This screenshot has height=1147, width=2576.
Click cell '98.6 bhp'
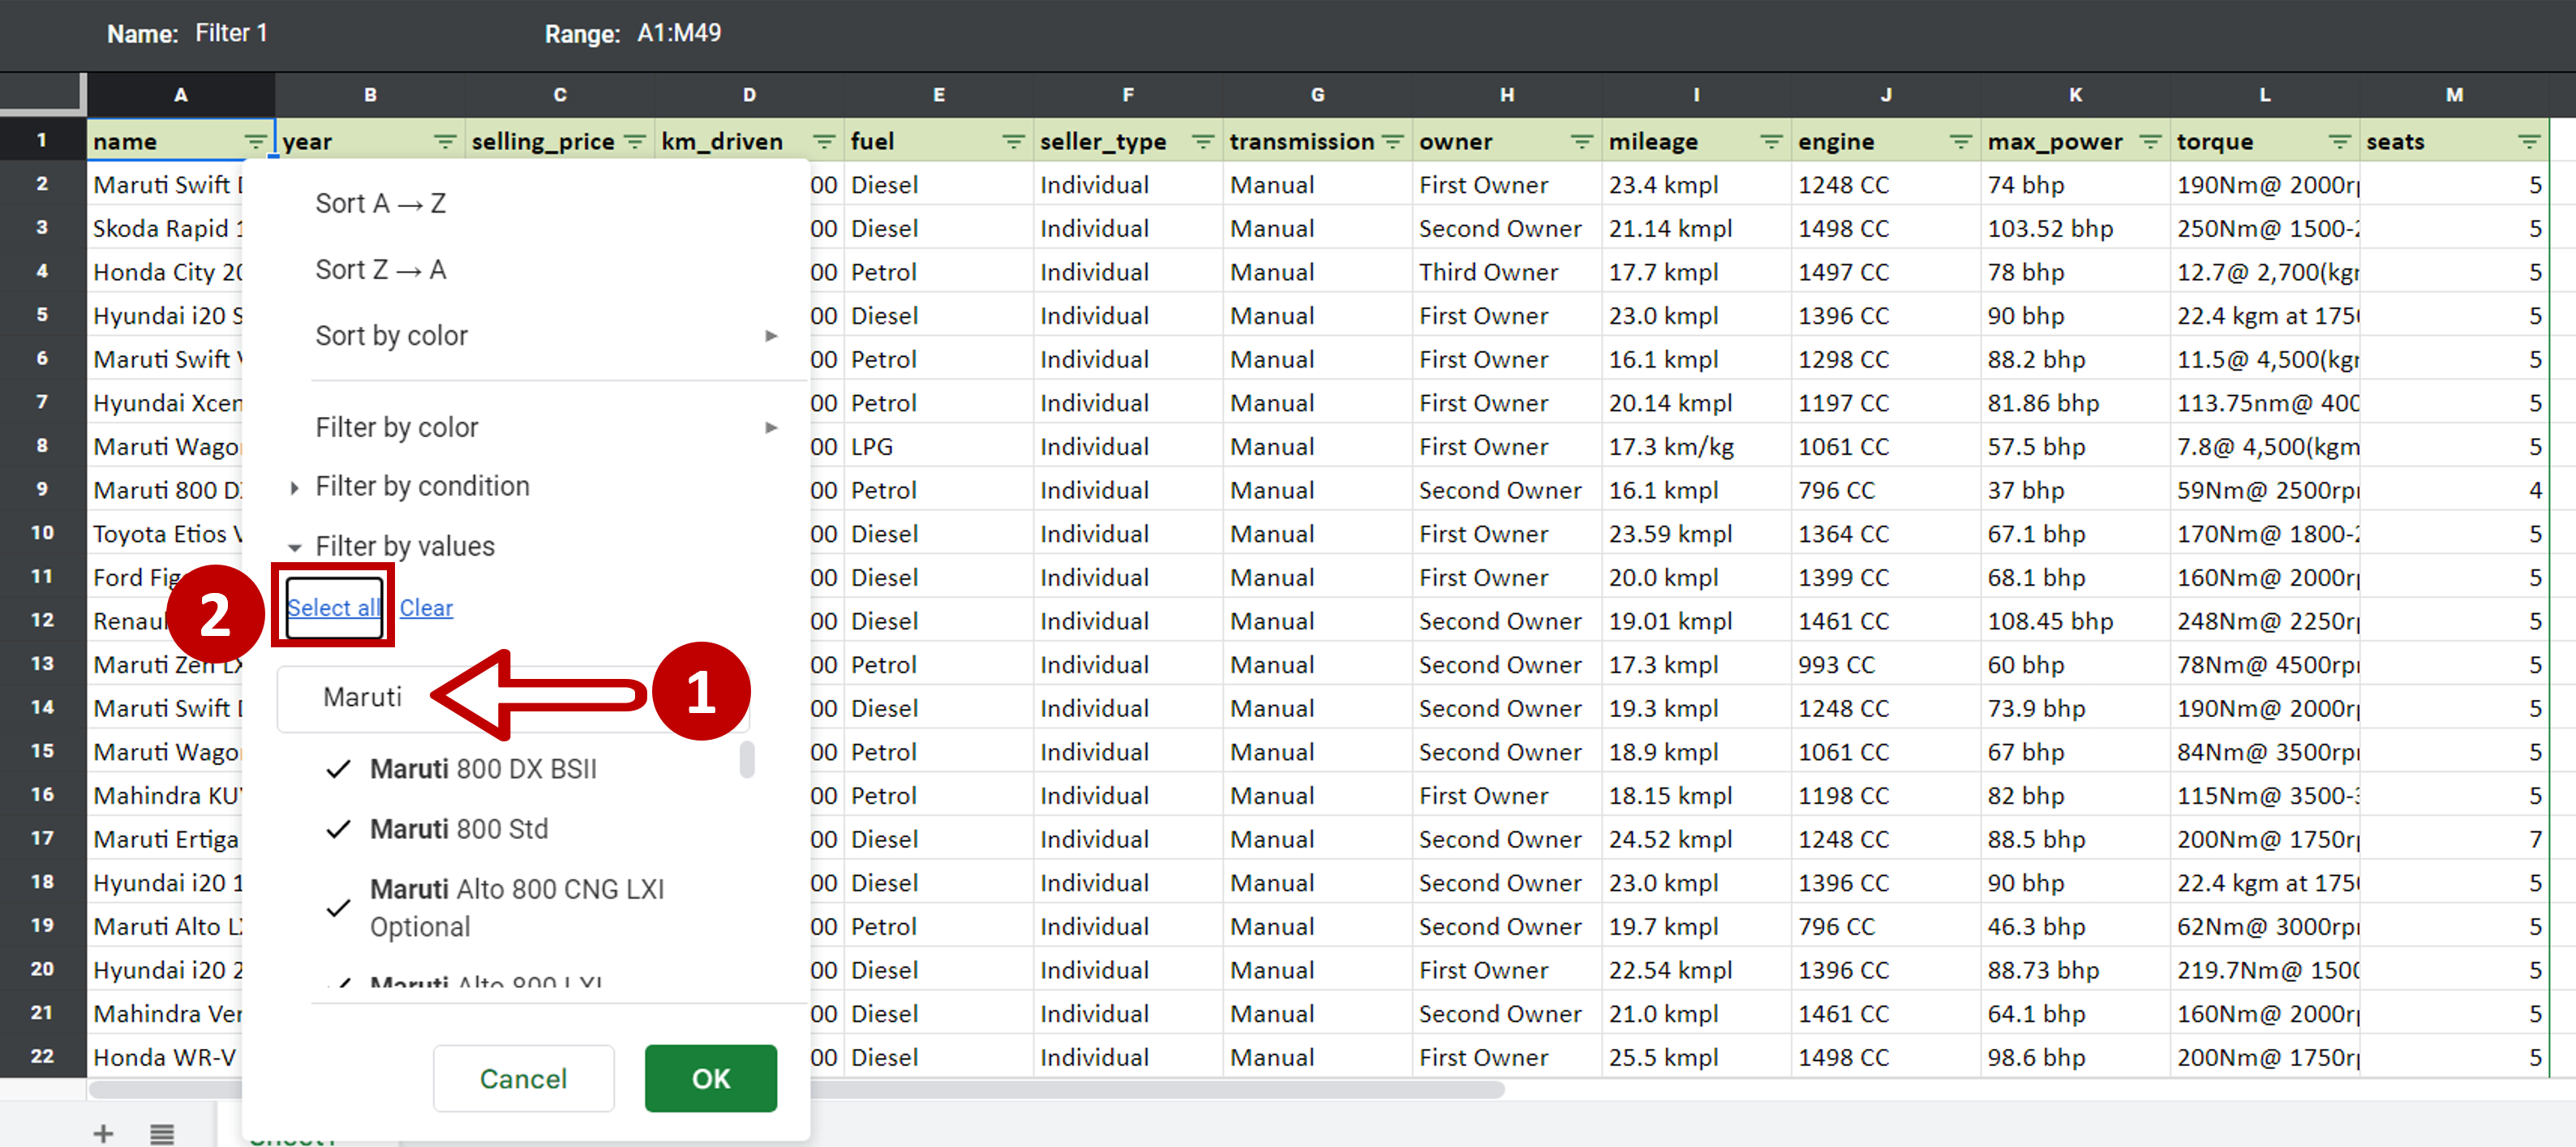2075,1057
